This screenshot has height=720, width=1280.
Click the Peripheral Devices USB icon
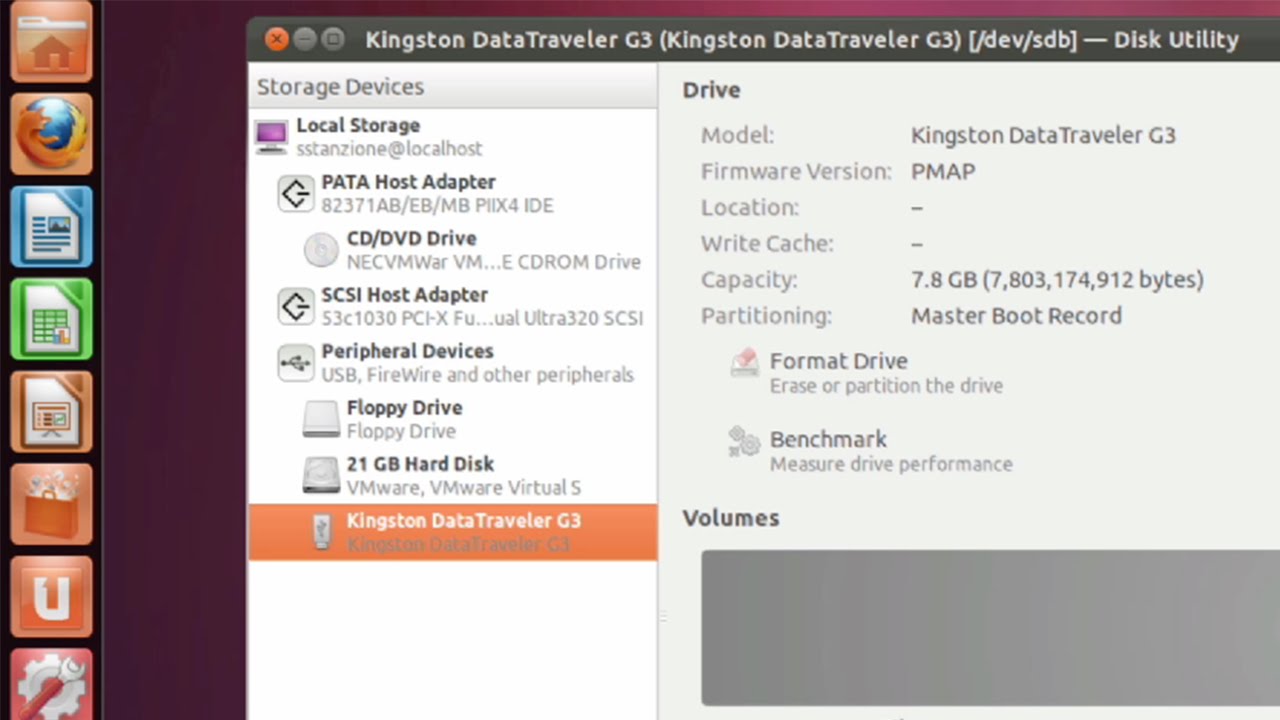(296, 363)
